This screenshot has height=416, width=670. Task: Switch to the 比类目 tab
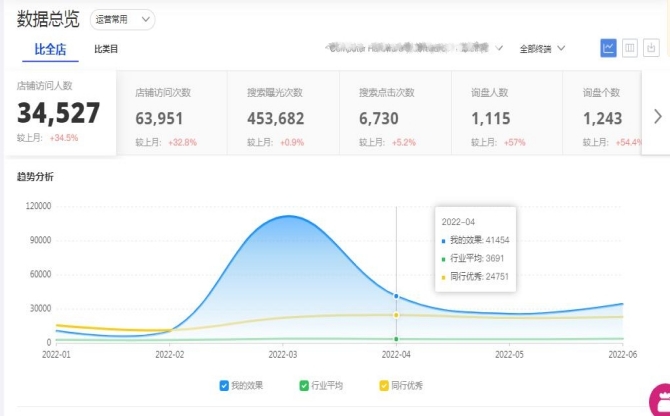[106, 49]
